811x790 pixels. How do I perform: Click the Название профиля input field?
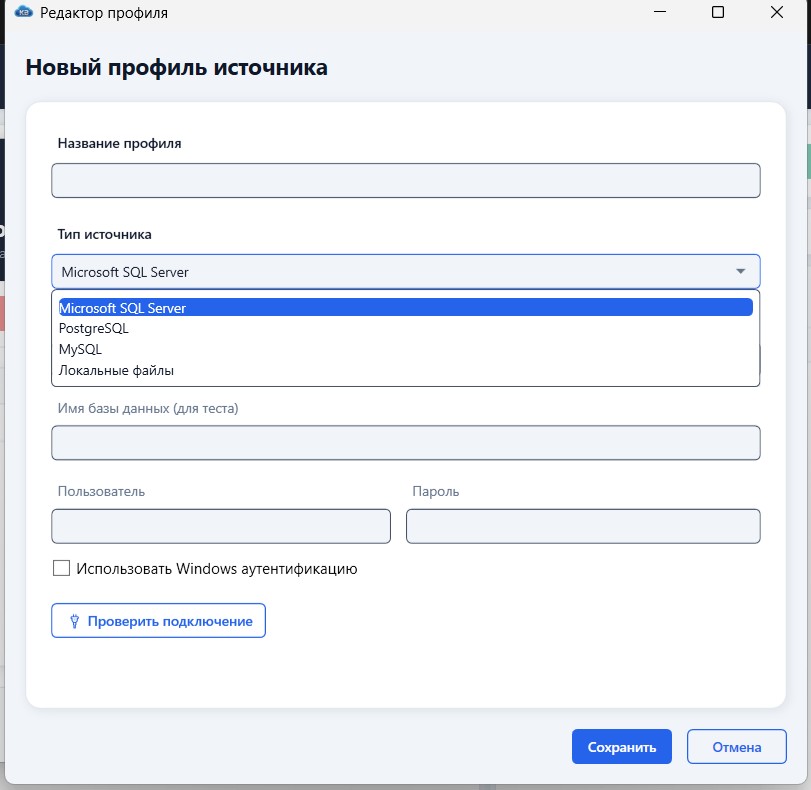(x=405, y=180)
